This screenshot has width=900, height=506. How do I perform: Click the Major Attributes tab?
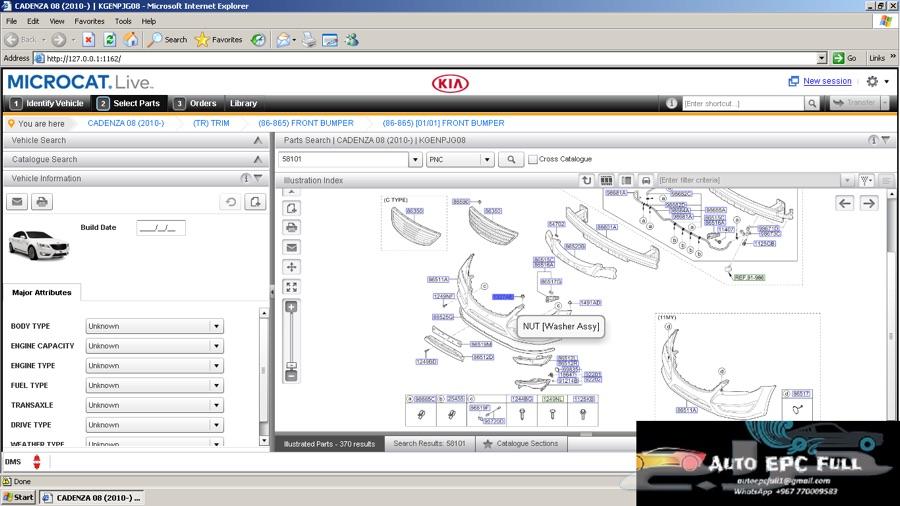(x=42, y=293)
